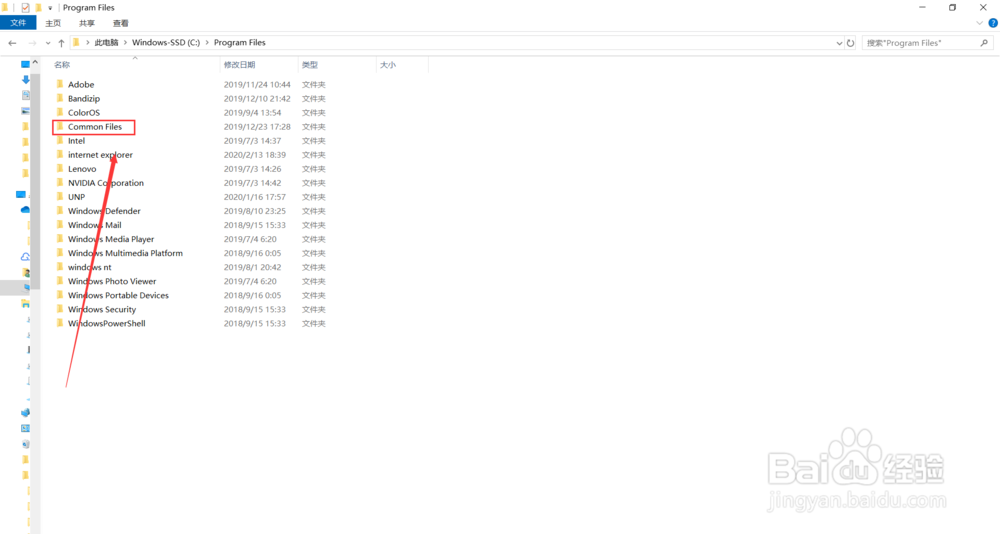Click date 2019/8/1 20:42 in windows nt row
The width and height of the screenshot is (1000, 534).
252,267
